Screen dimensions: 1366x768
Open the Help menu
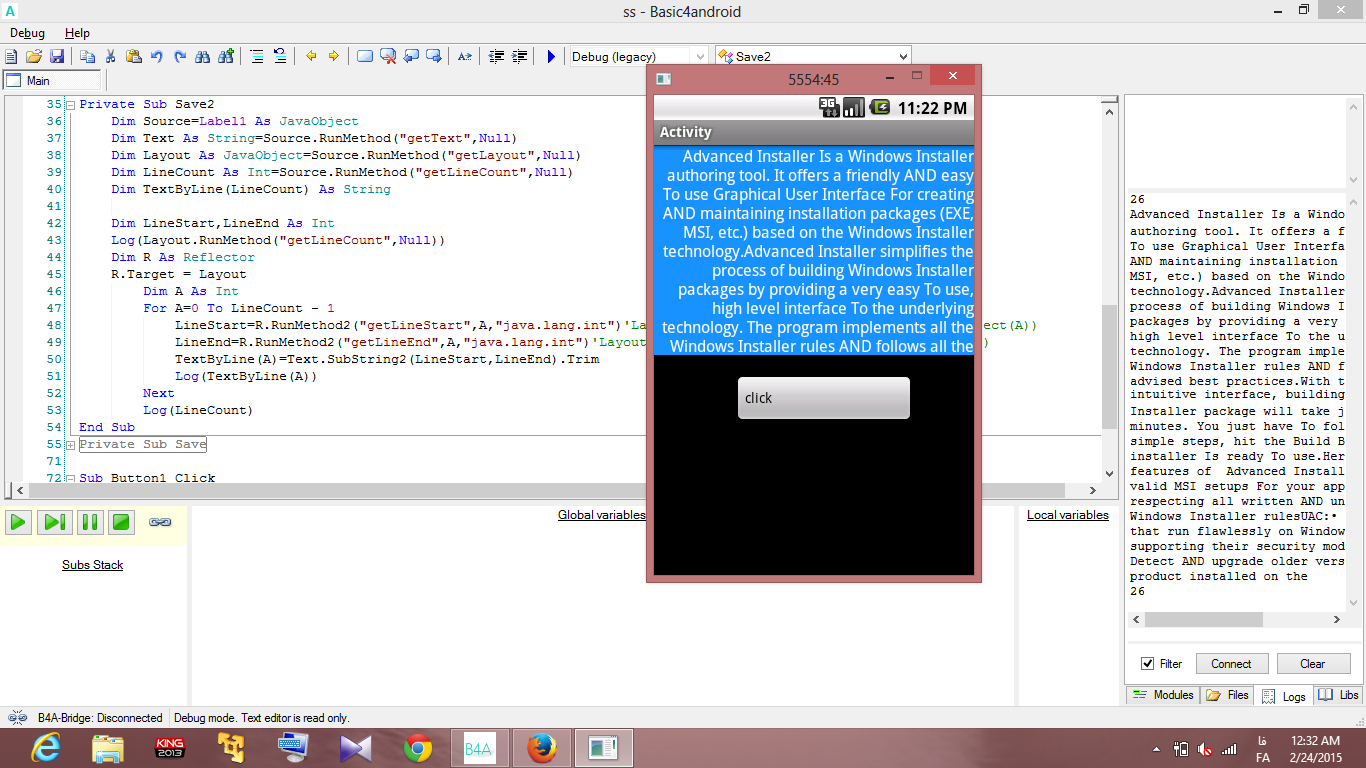point(77,33)
